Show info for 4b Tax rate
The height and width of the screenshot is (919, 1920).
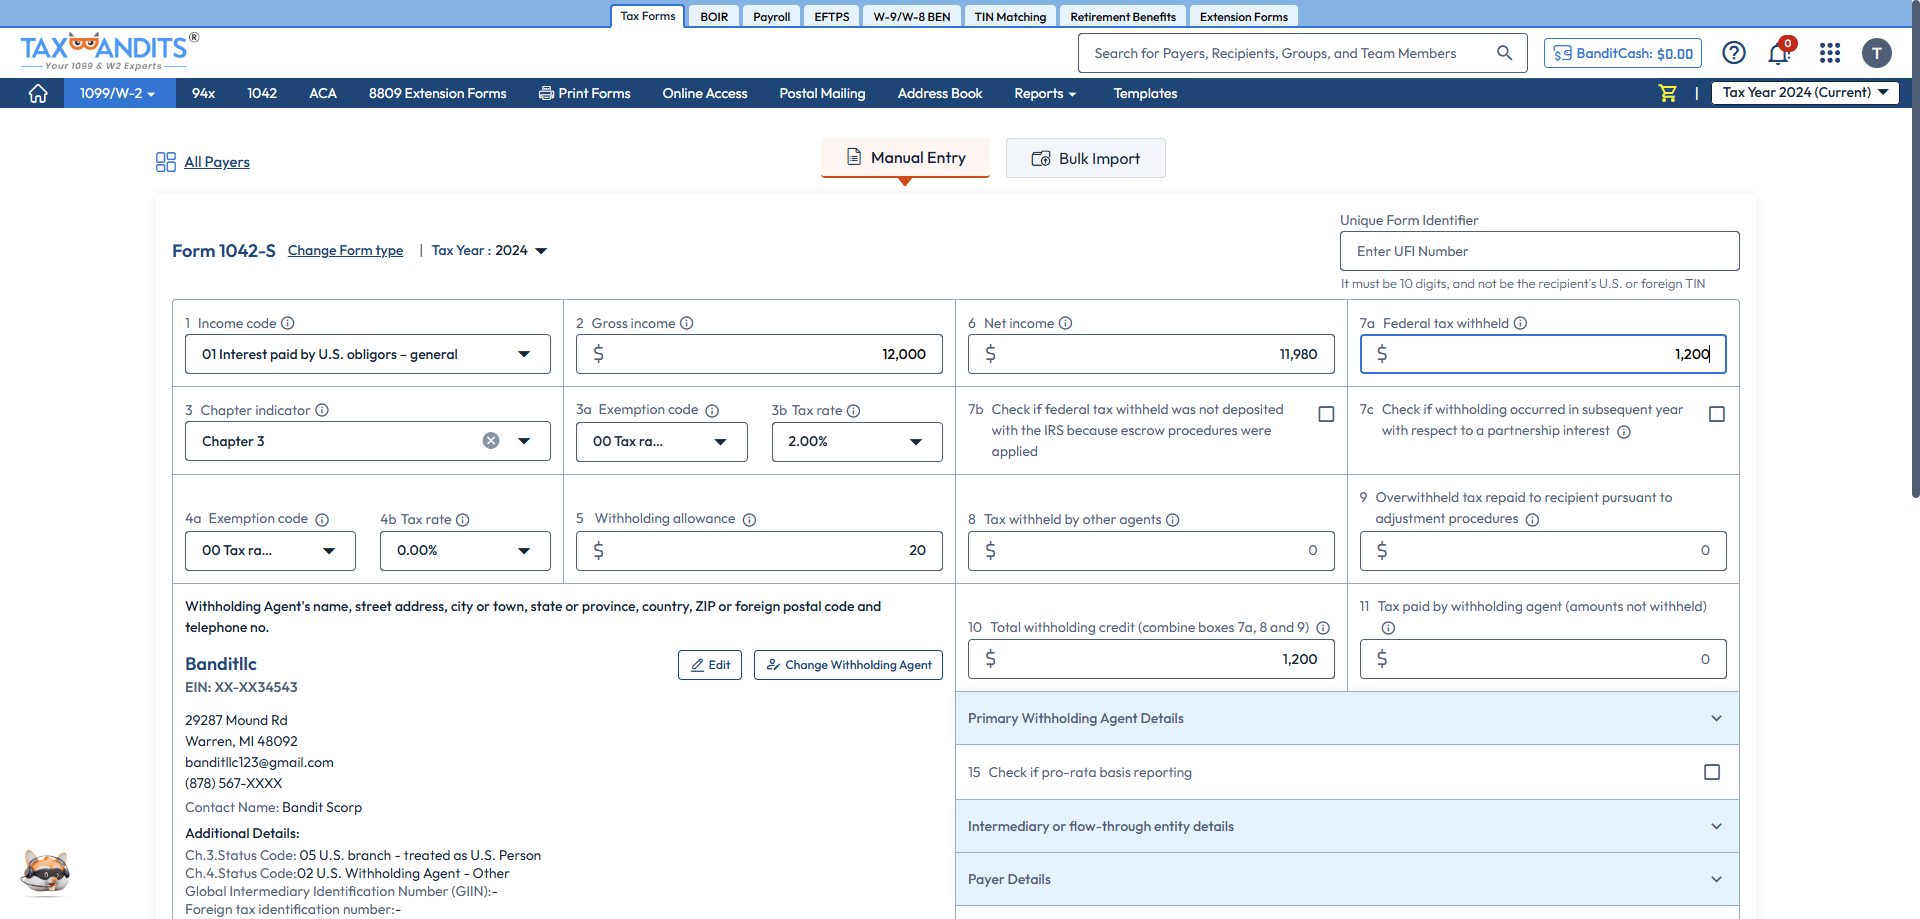click(463, 520)
